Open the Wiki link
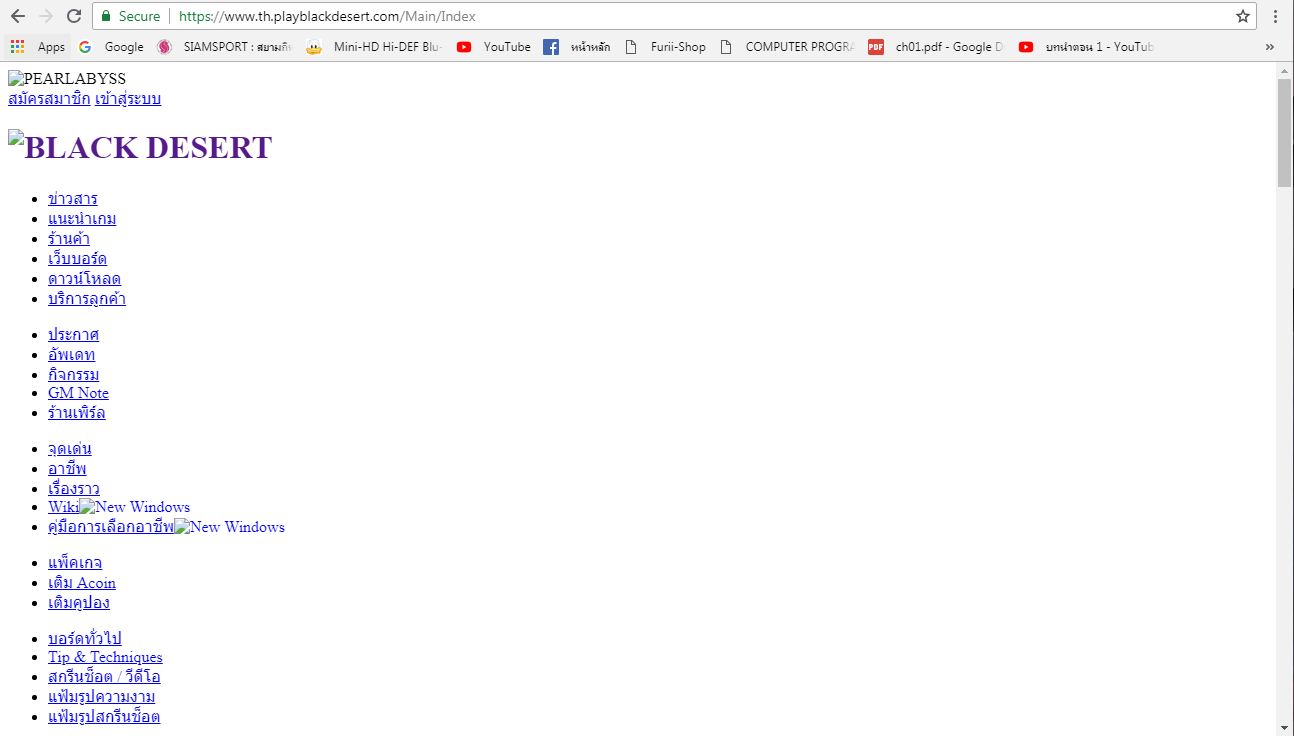This screenshot has height=736, width=1294. (63, 507)
